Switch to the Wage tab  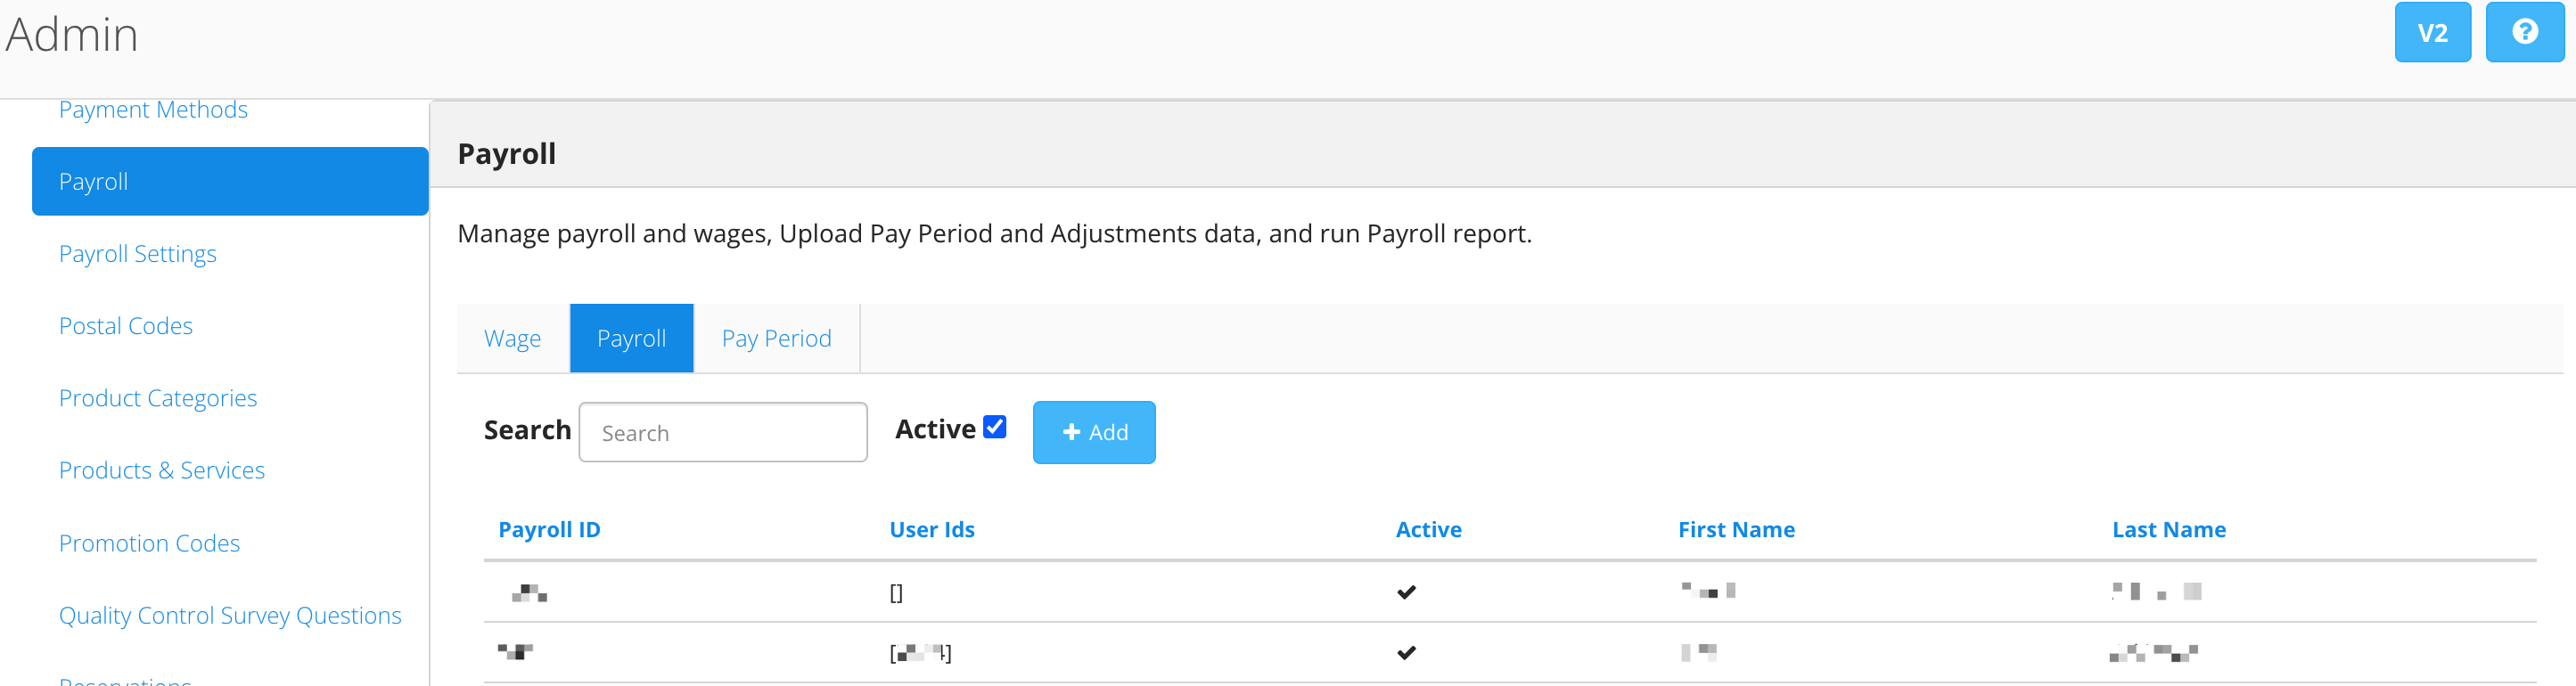pos(513,338)
